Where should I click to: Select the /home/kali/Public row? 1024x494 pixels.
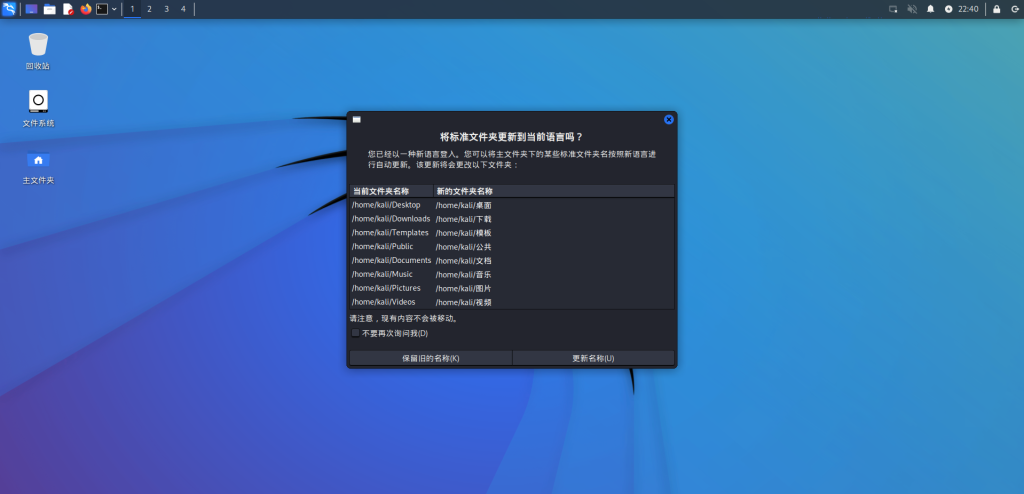click(512, 246)
